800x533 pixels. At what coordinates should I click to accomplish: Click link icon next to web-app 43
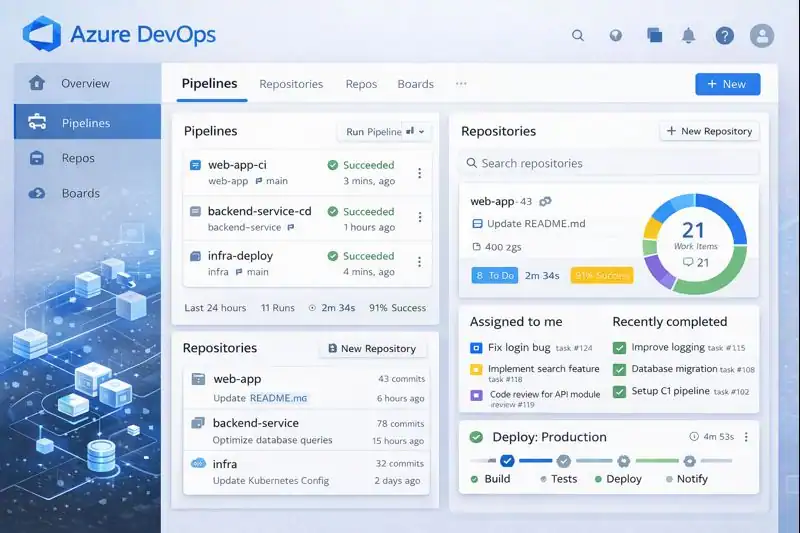click(x=545, y=201)
